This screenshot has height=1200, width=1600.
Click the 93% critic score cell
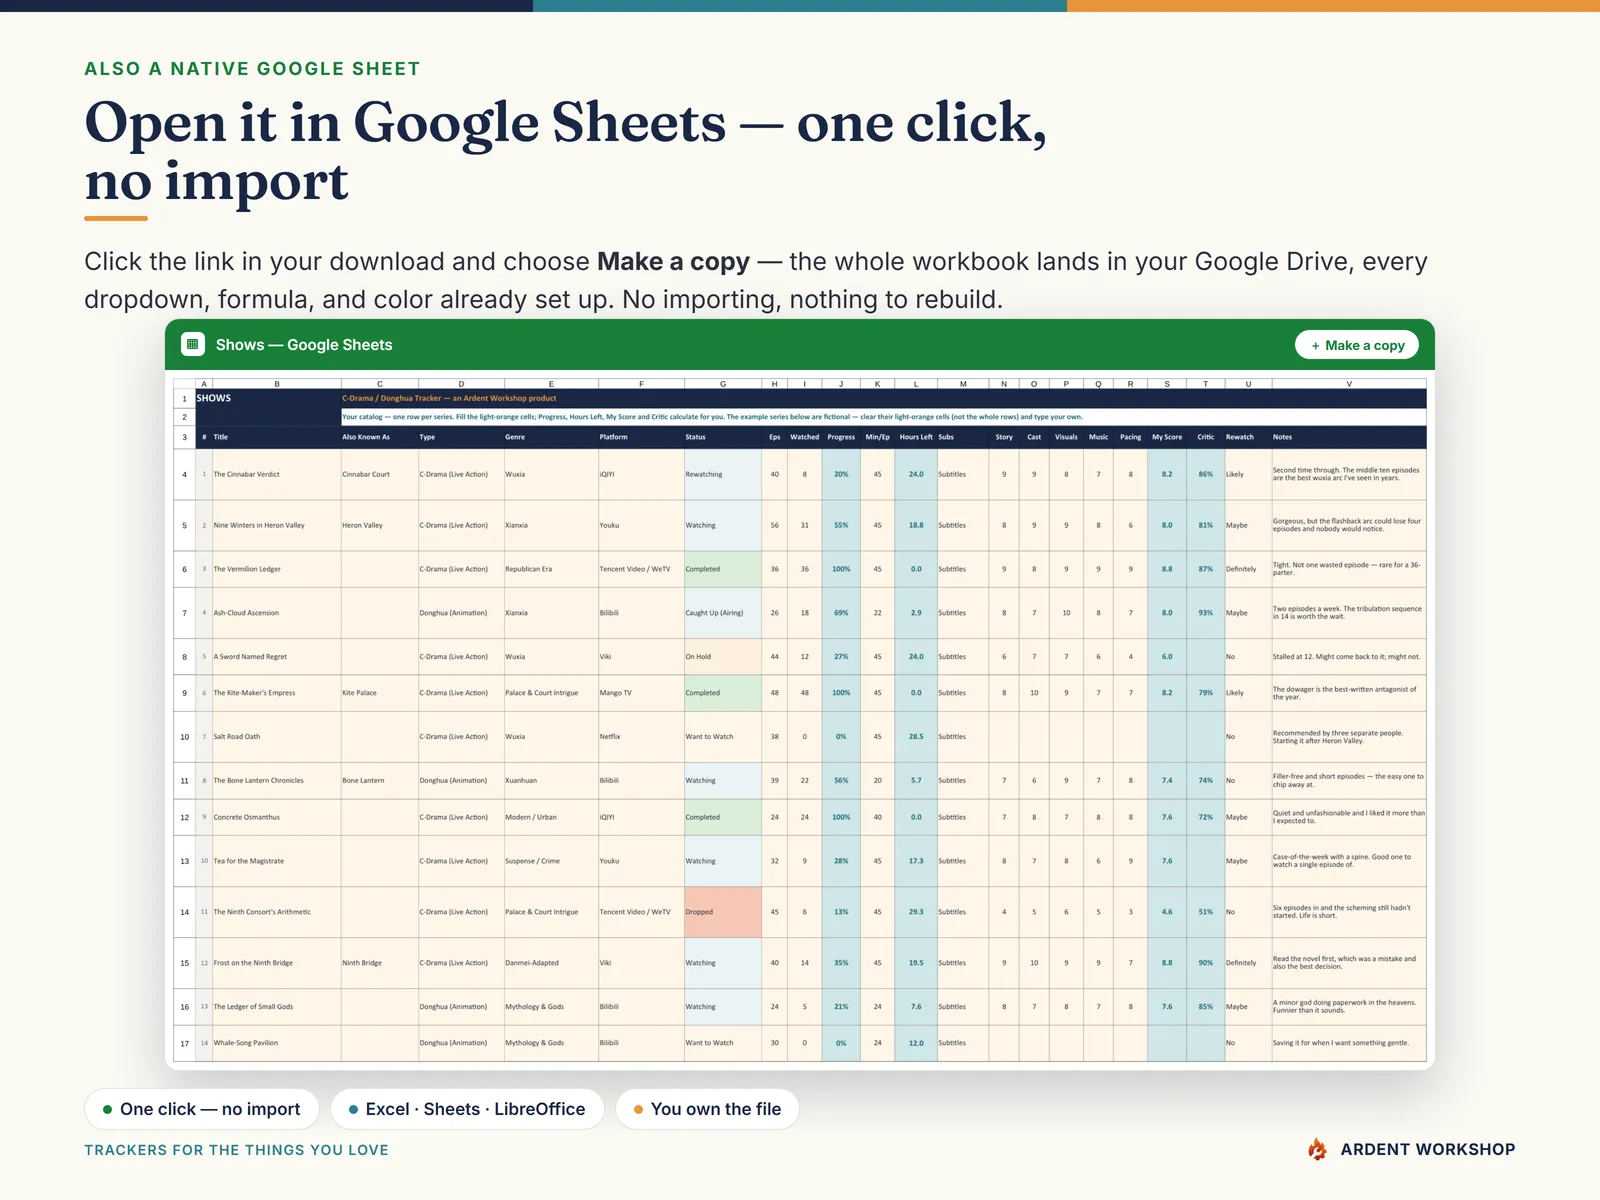coord(1206,613)
